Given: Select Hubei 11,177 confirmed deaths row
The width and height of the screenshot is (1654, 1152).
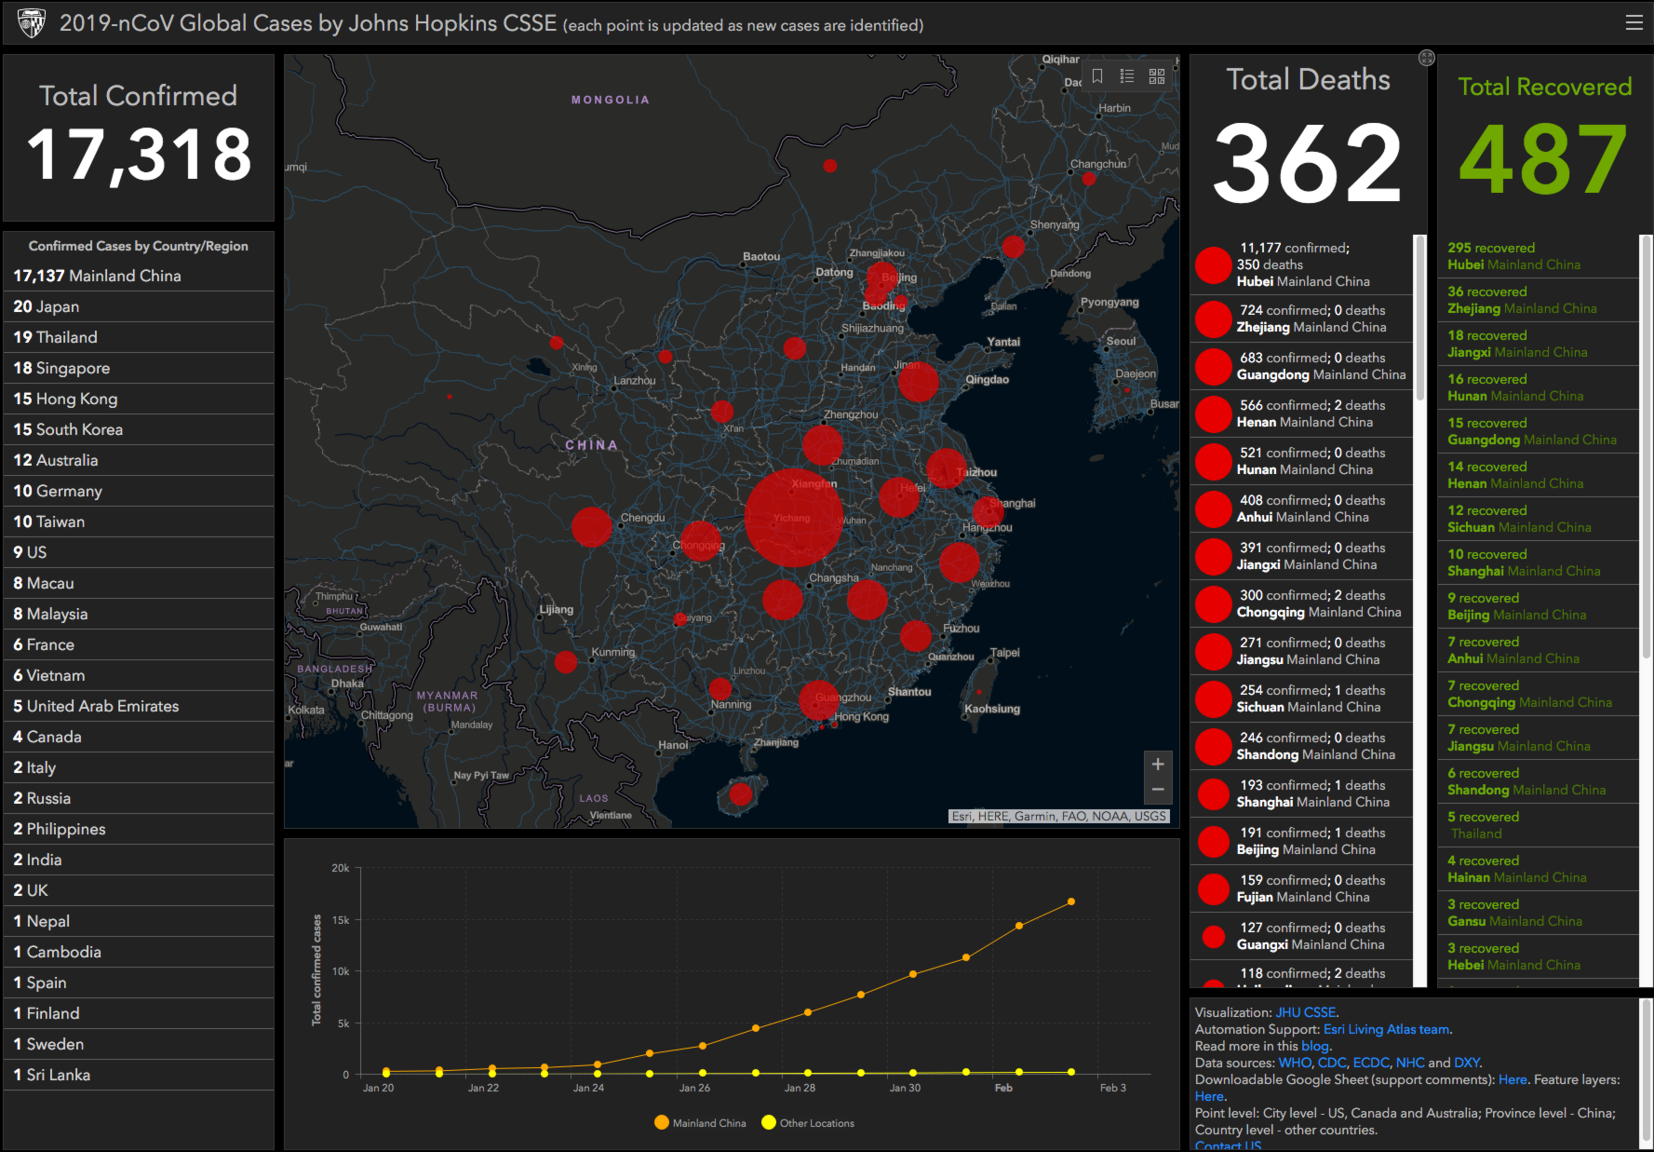Looking at the screenshot, I should (1301, 265).
